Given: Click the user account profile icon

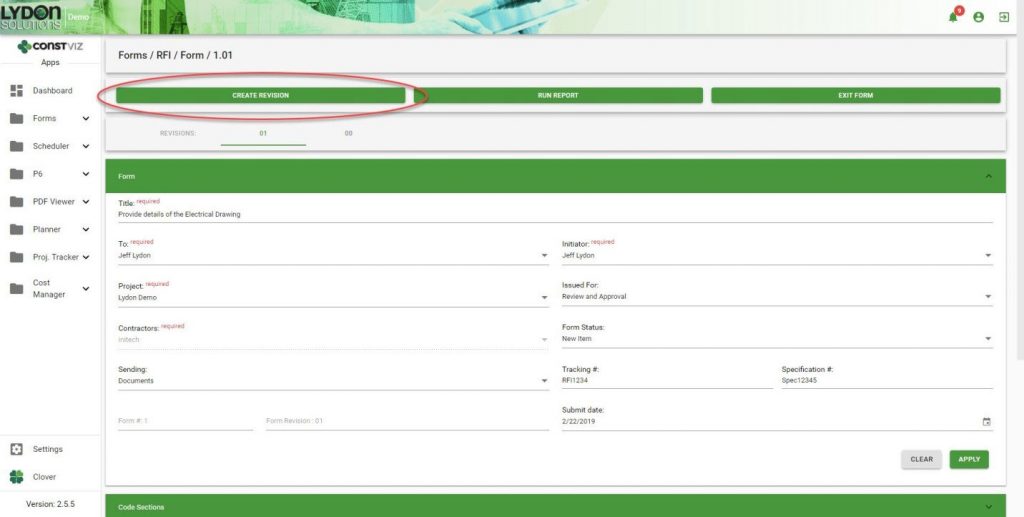Looking at the screenshot, I should [x=978, y=17].
